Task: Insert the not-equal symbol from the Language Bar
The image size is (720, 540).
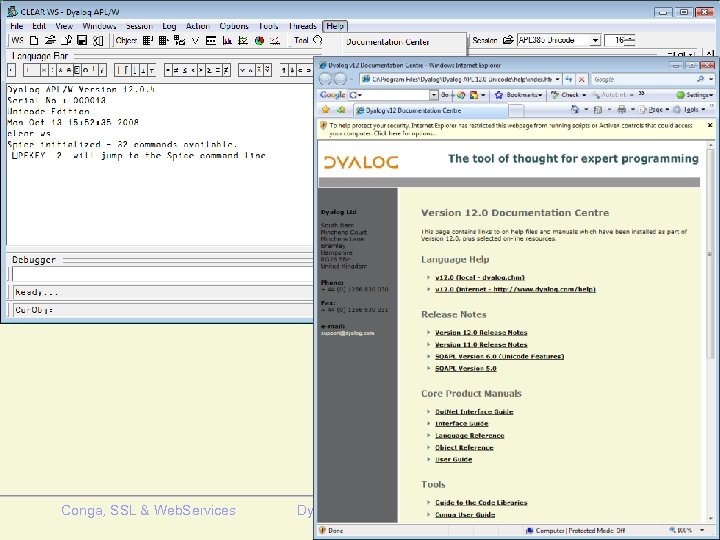Action: pos(176,70)
